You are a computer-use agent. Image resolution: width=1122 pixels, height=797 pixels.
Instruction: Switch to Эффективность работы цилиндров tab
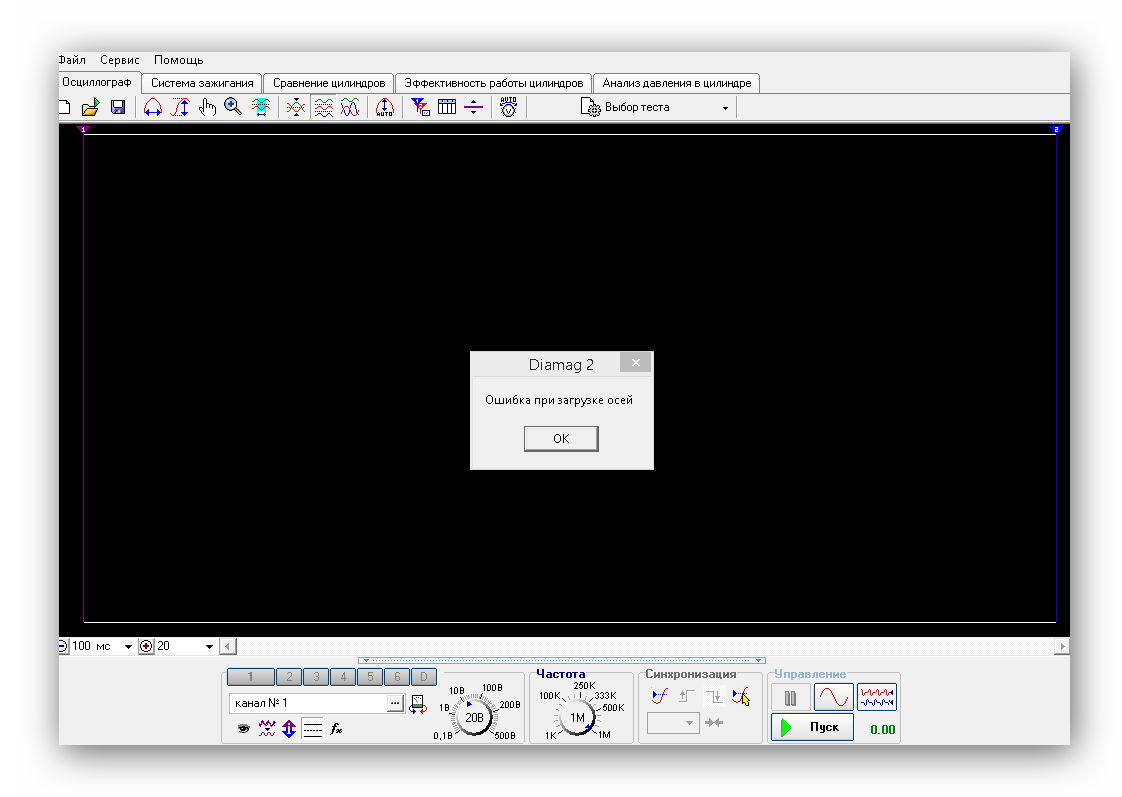coord(494,83)
